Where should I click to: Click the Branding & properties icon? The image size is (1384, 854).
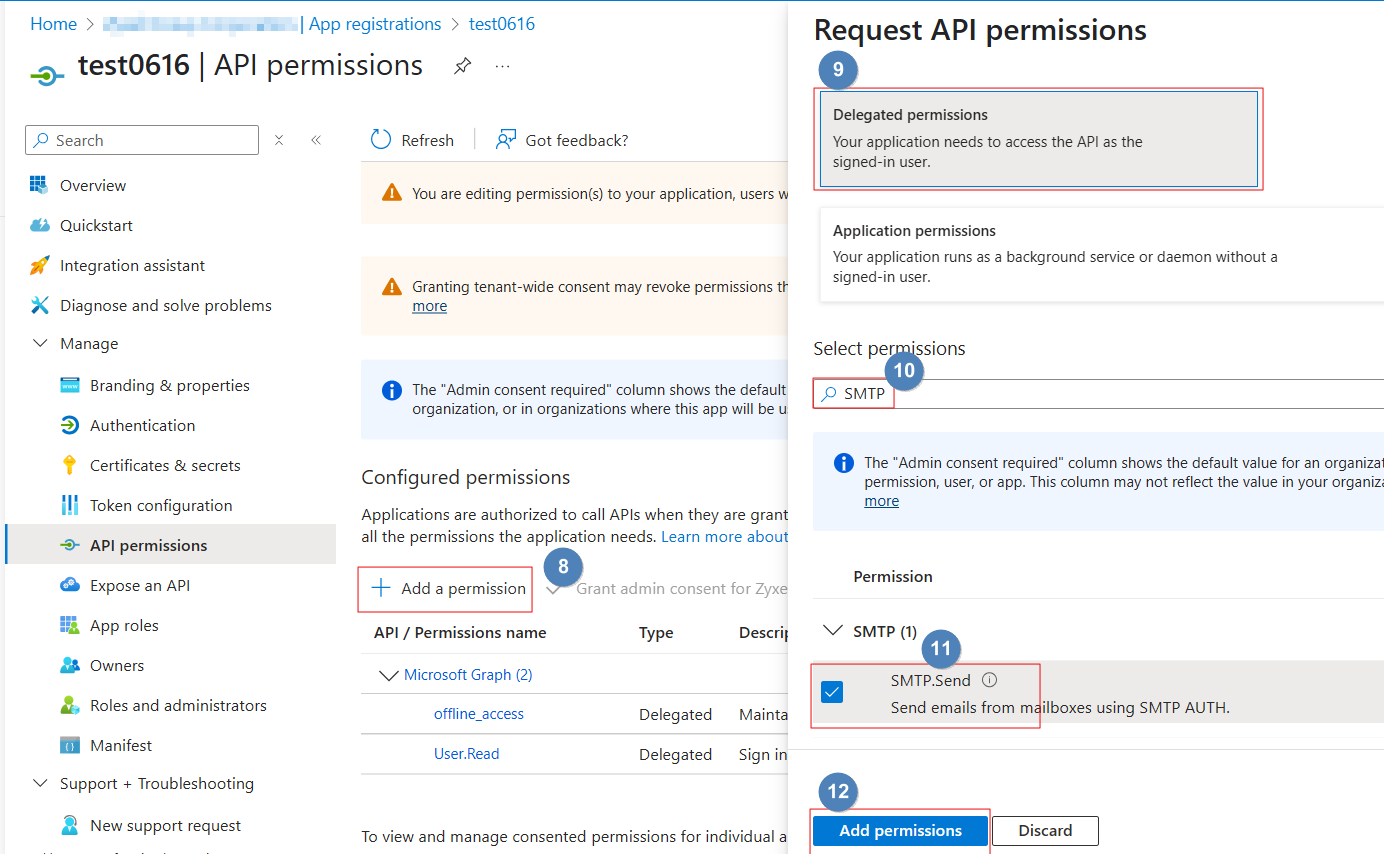coord(69,385)
